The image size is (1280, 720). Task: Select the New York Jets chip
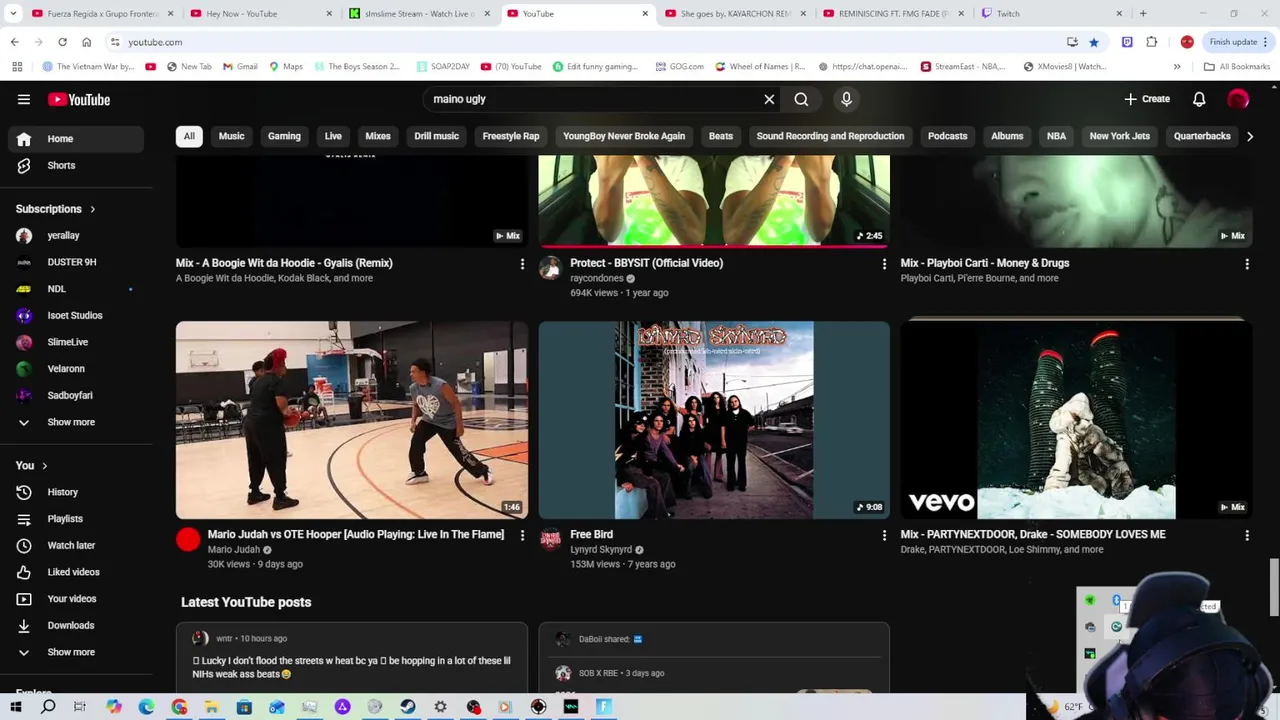pyautogui.click(x=1119, y=136)
